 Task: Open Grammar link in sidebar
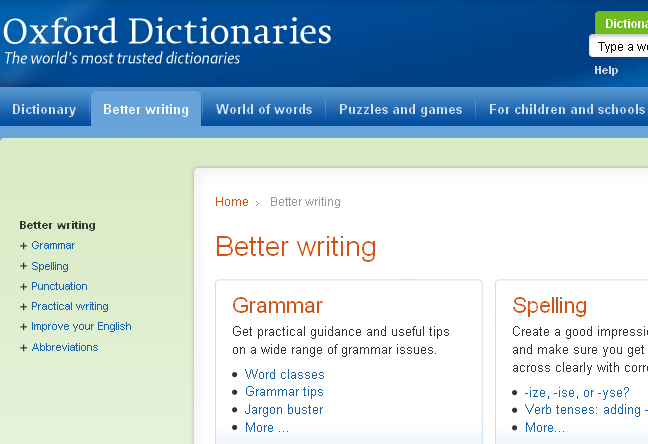(53, 245)
